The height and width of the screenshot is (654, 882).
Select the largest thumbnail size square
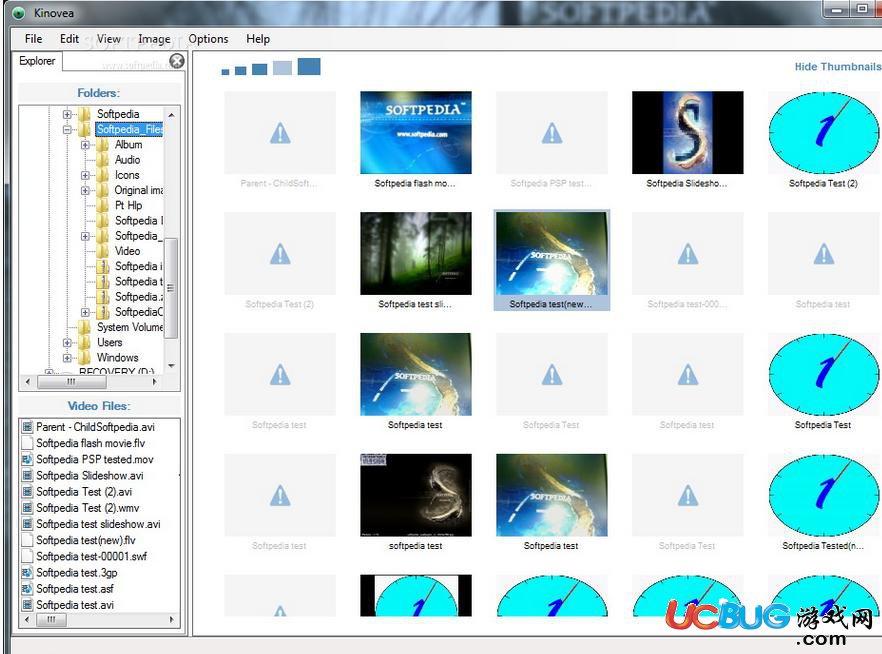pos(309,66)
